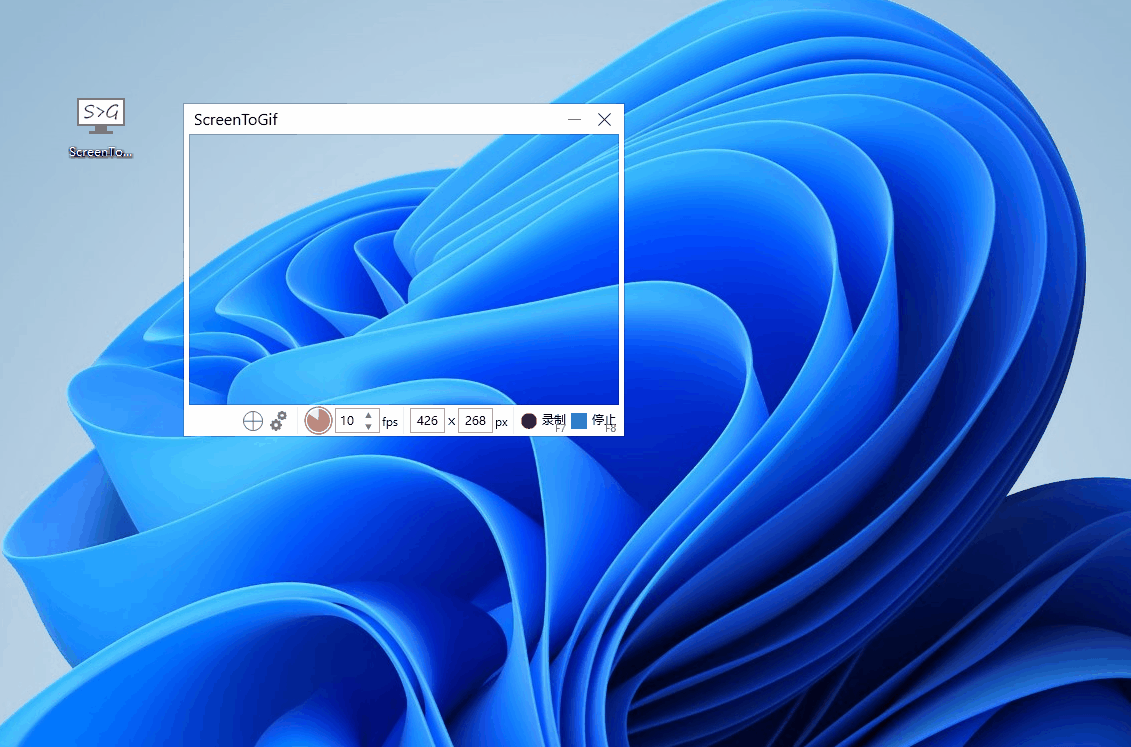Viewport: 1131px width, 747px height.
Task: Open the ScreenToGif desktop shortcut icon
Action: click(x=101, y=128)
